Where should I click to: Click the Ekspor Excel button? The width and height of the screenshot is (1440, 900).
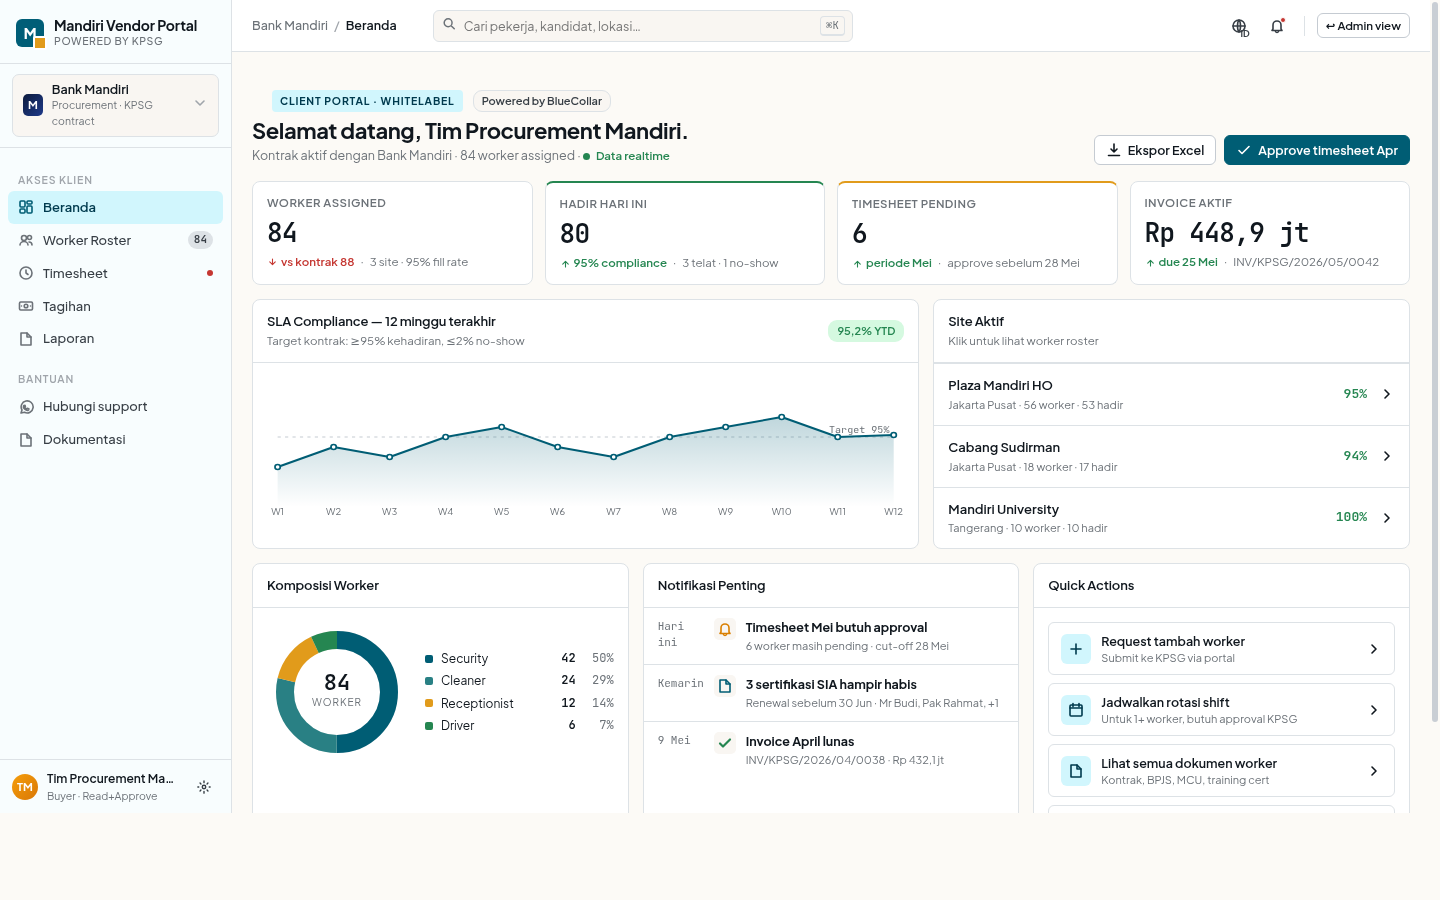(x=1155, y=150)
